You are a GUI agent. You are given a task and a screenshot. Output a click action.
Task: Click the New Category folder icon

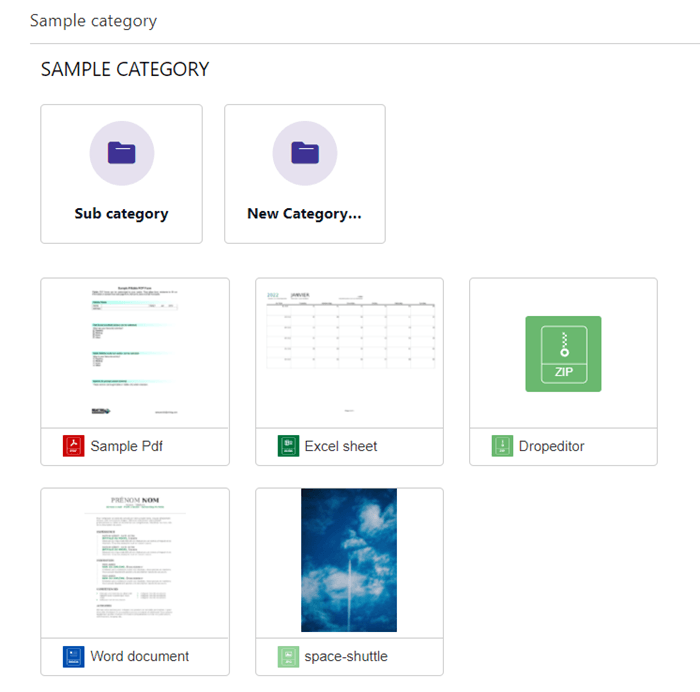click(x=304, y=153)
